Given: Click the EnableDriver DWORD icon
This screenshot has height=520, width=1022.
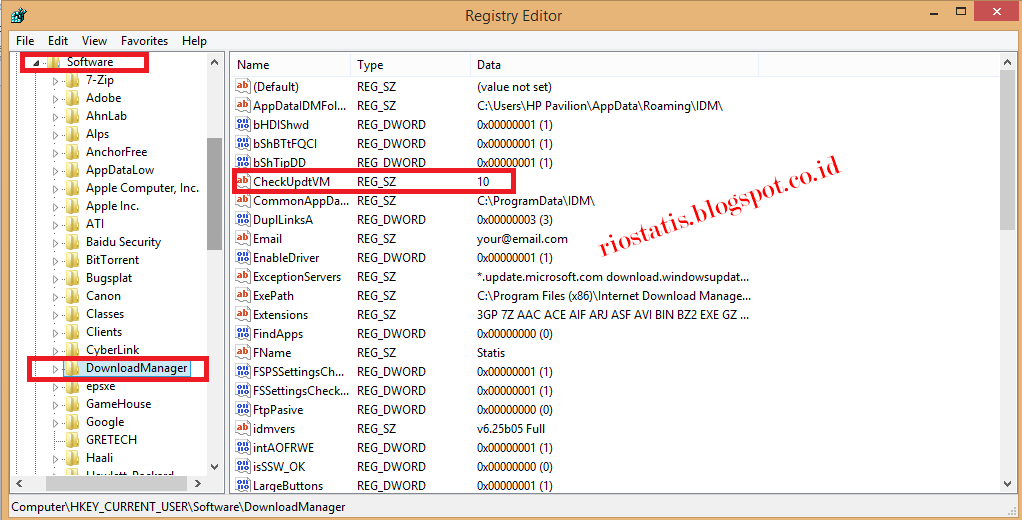Looking at the screenshot, I should [x=242, y=257].
